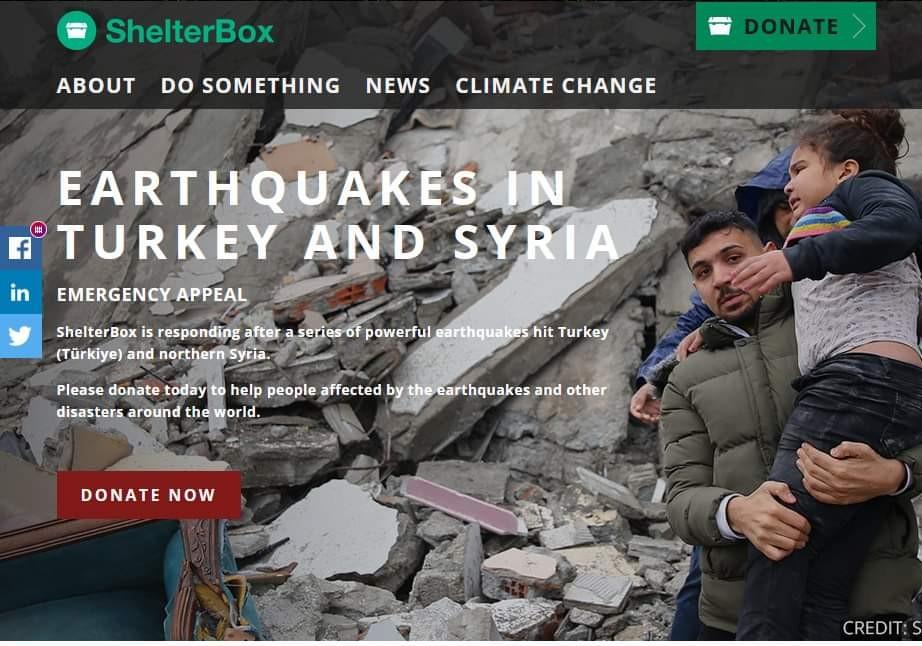
Task: Click the Earthquakes in Turkey and Syria heading
Action: tap(338, 215)
